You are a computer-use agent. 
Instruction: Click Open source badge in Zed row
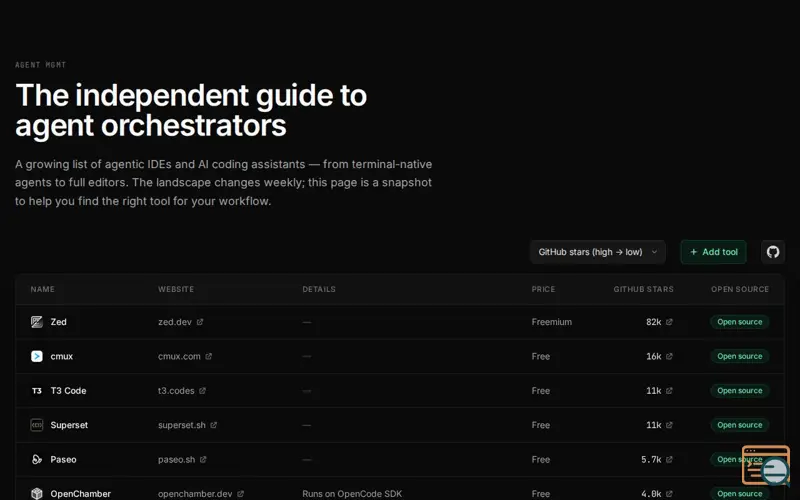click(x=740, y=322)
